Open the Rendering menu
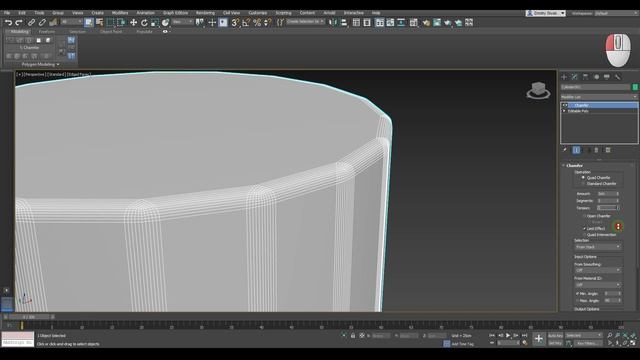This screenshot has height=360, width=640. tap(205, 13)
